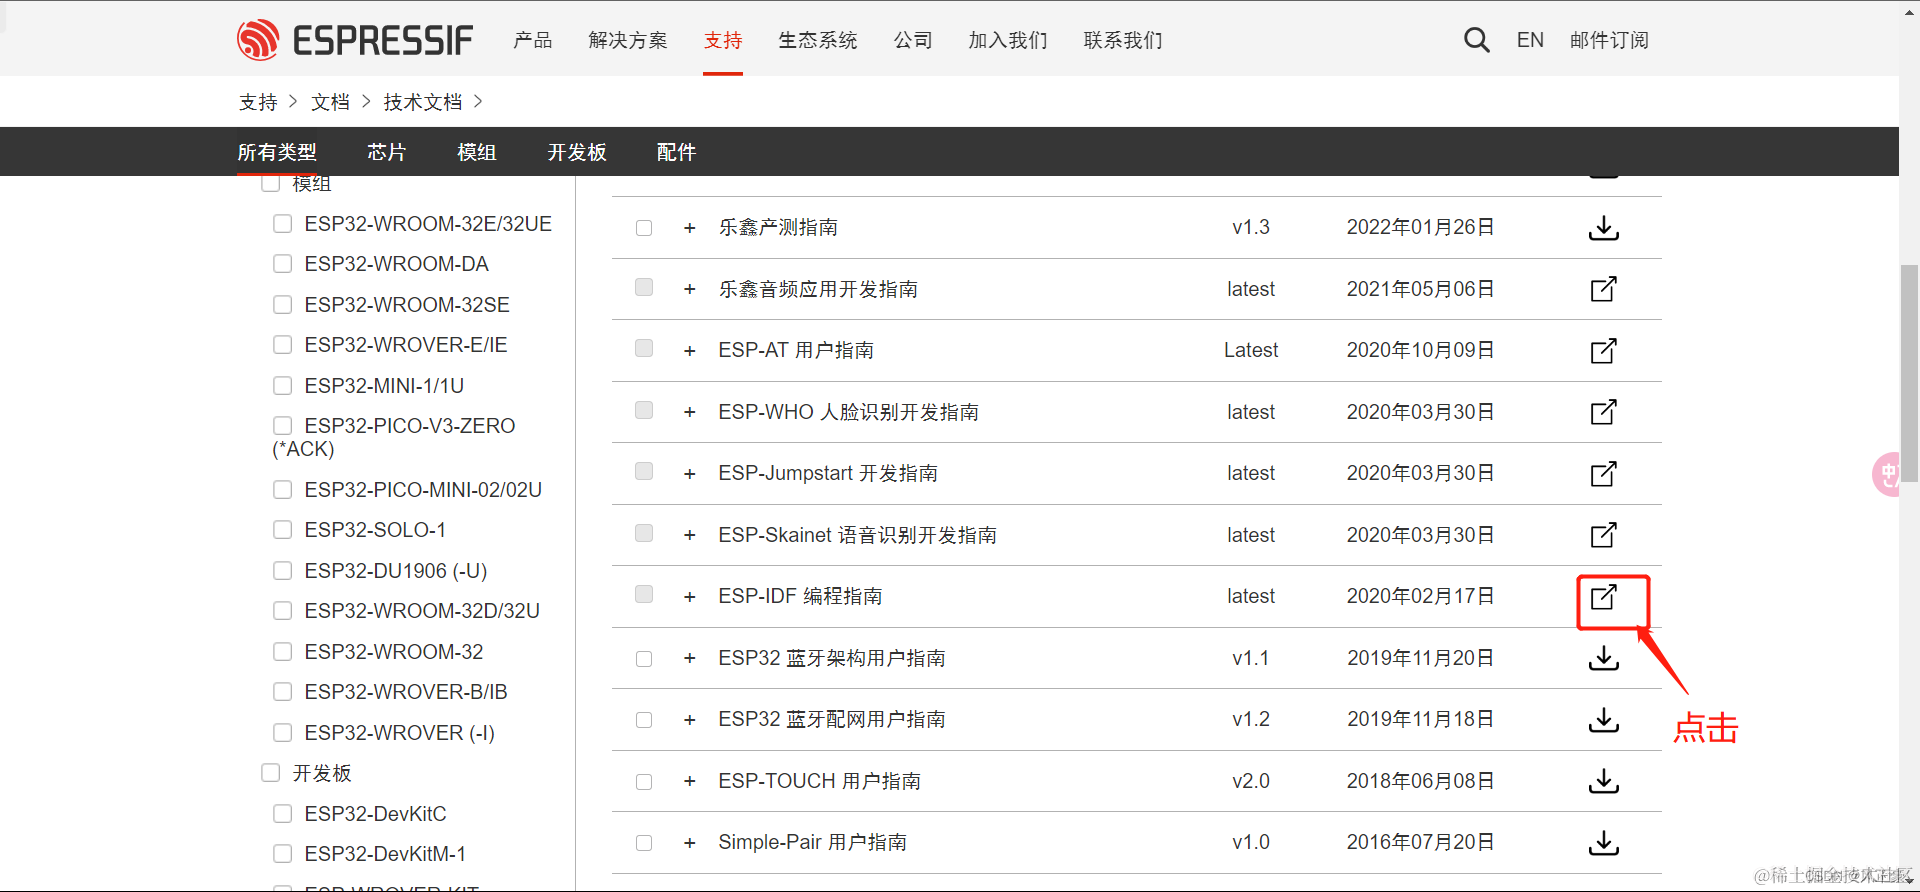1920x892 pixels.
Task: Open 乐鑫音频应用开发指南 external link icon
Action: pyautogui.click(x=1603, y=289)
